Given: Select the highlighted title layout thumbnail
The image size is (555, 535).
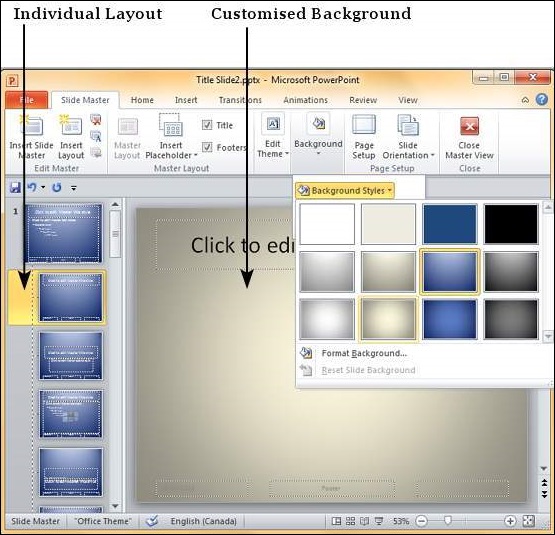Looking at the screenshot, I should (71, 297).
